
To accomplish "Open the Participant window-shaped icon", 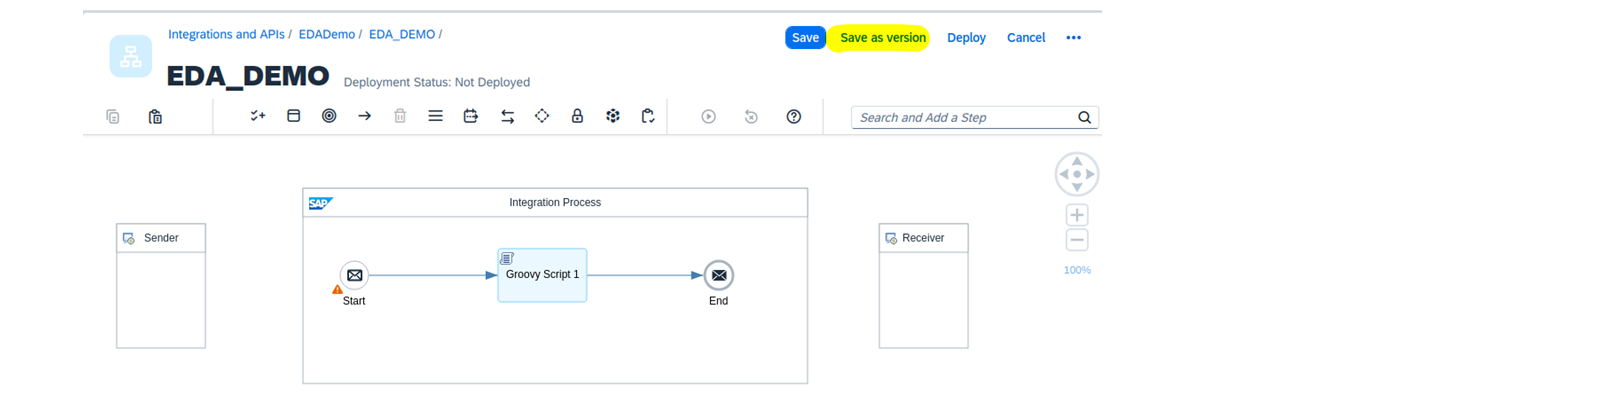I will click(x=294, y=116).
